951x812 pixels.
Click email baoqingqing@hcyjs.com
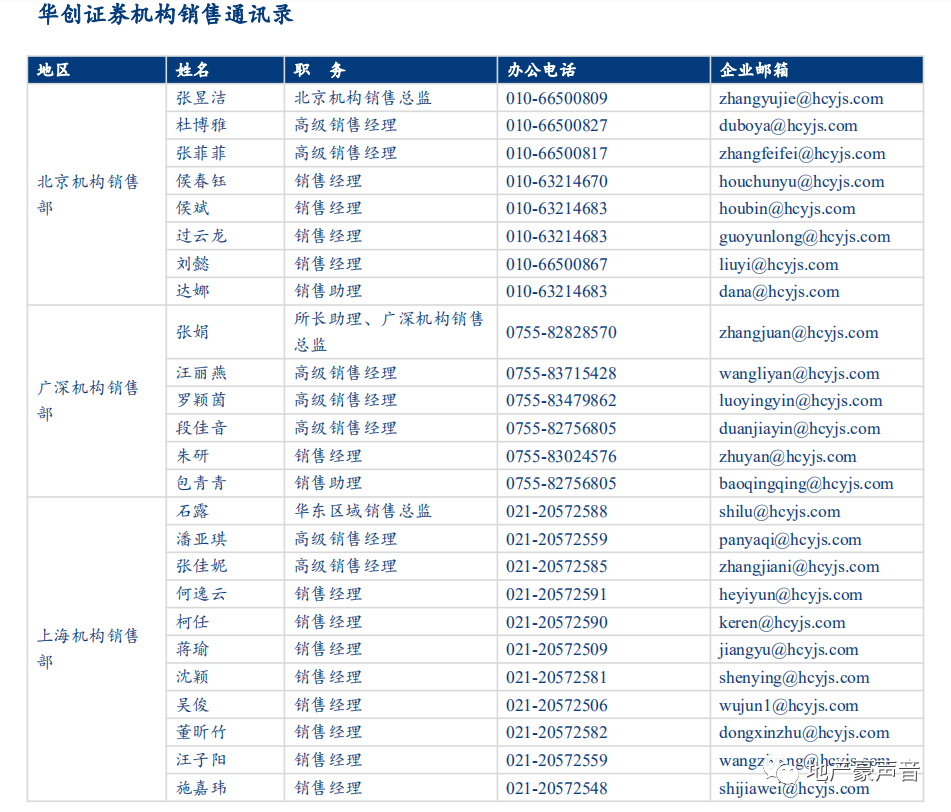coord(807,485)
